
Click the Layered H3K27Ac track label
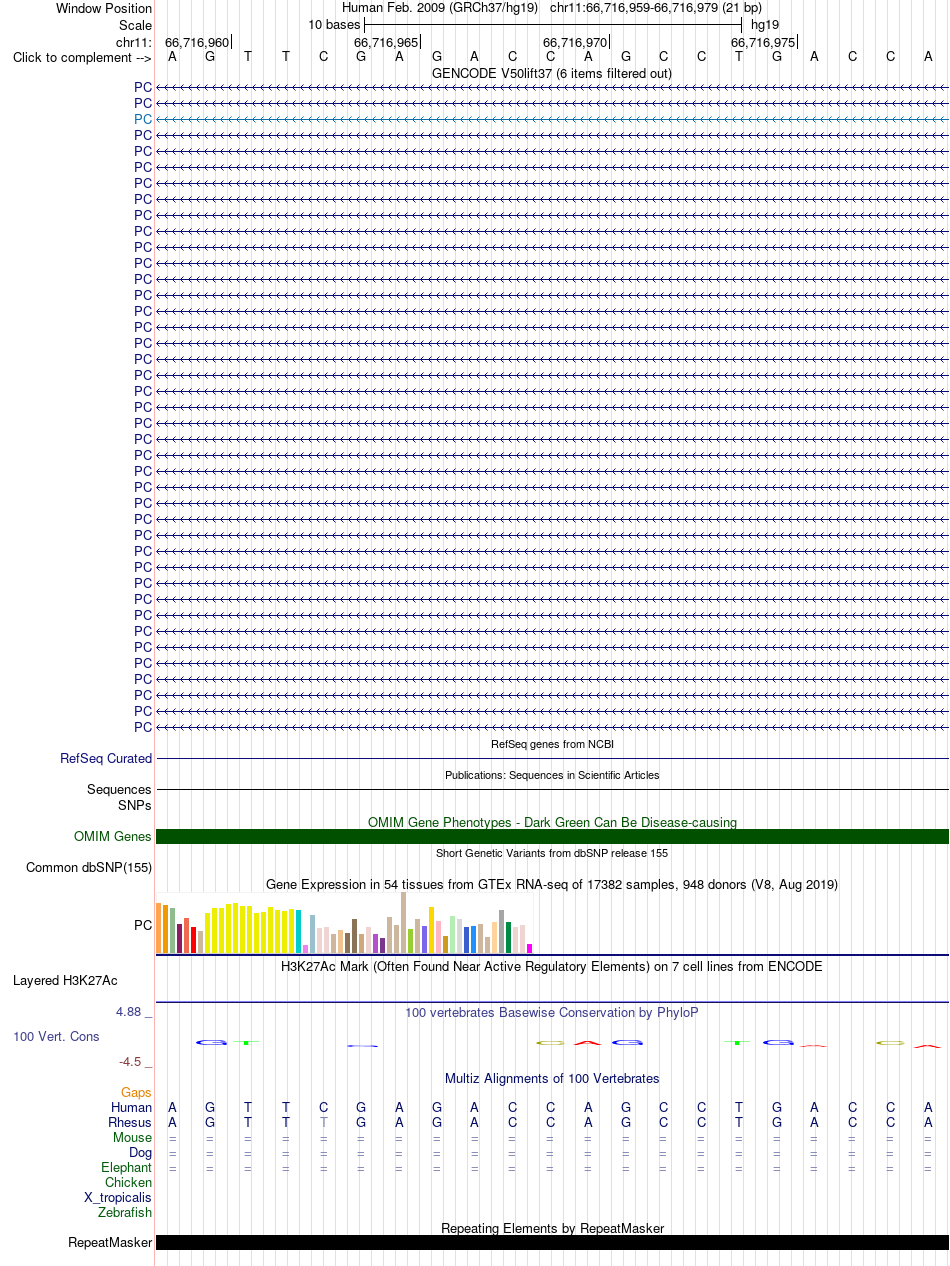65,981
